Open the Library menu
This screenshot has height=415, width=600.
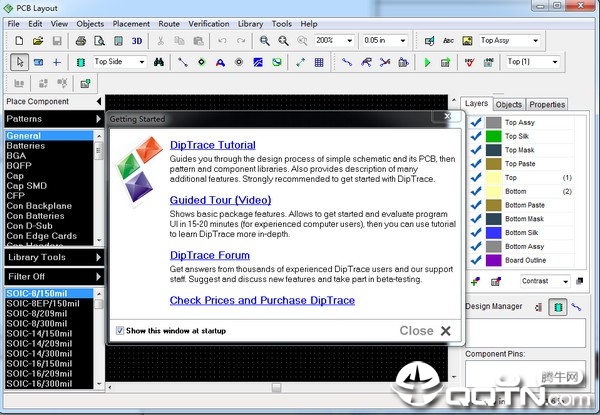(x=251, y=24)
